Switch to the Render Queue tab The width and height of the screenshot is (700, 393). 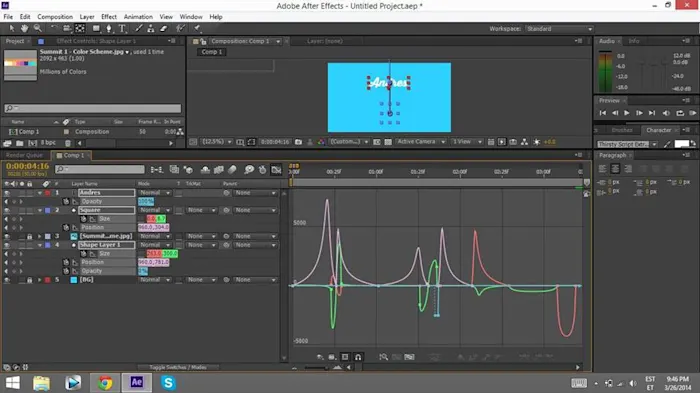pyautogui.click(x=25, y=155)
